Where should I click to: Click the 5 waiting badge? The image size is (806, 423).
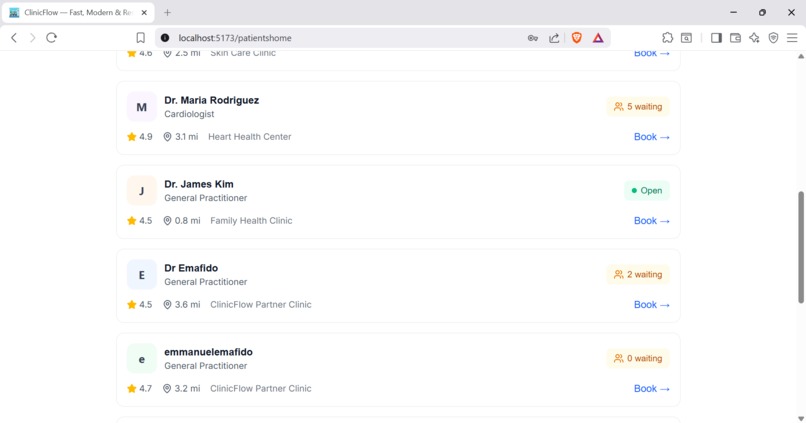point(638,106)
